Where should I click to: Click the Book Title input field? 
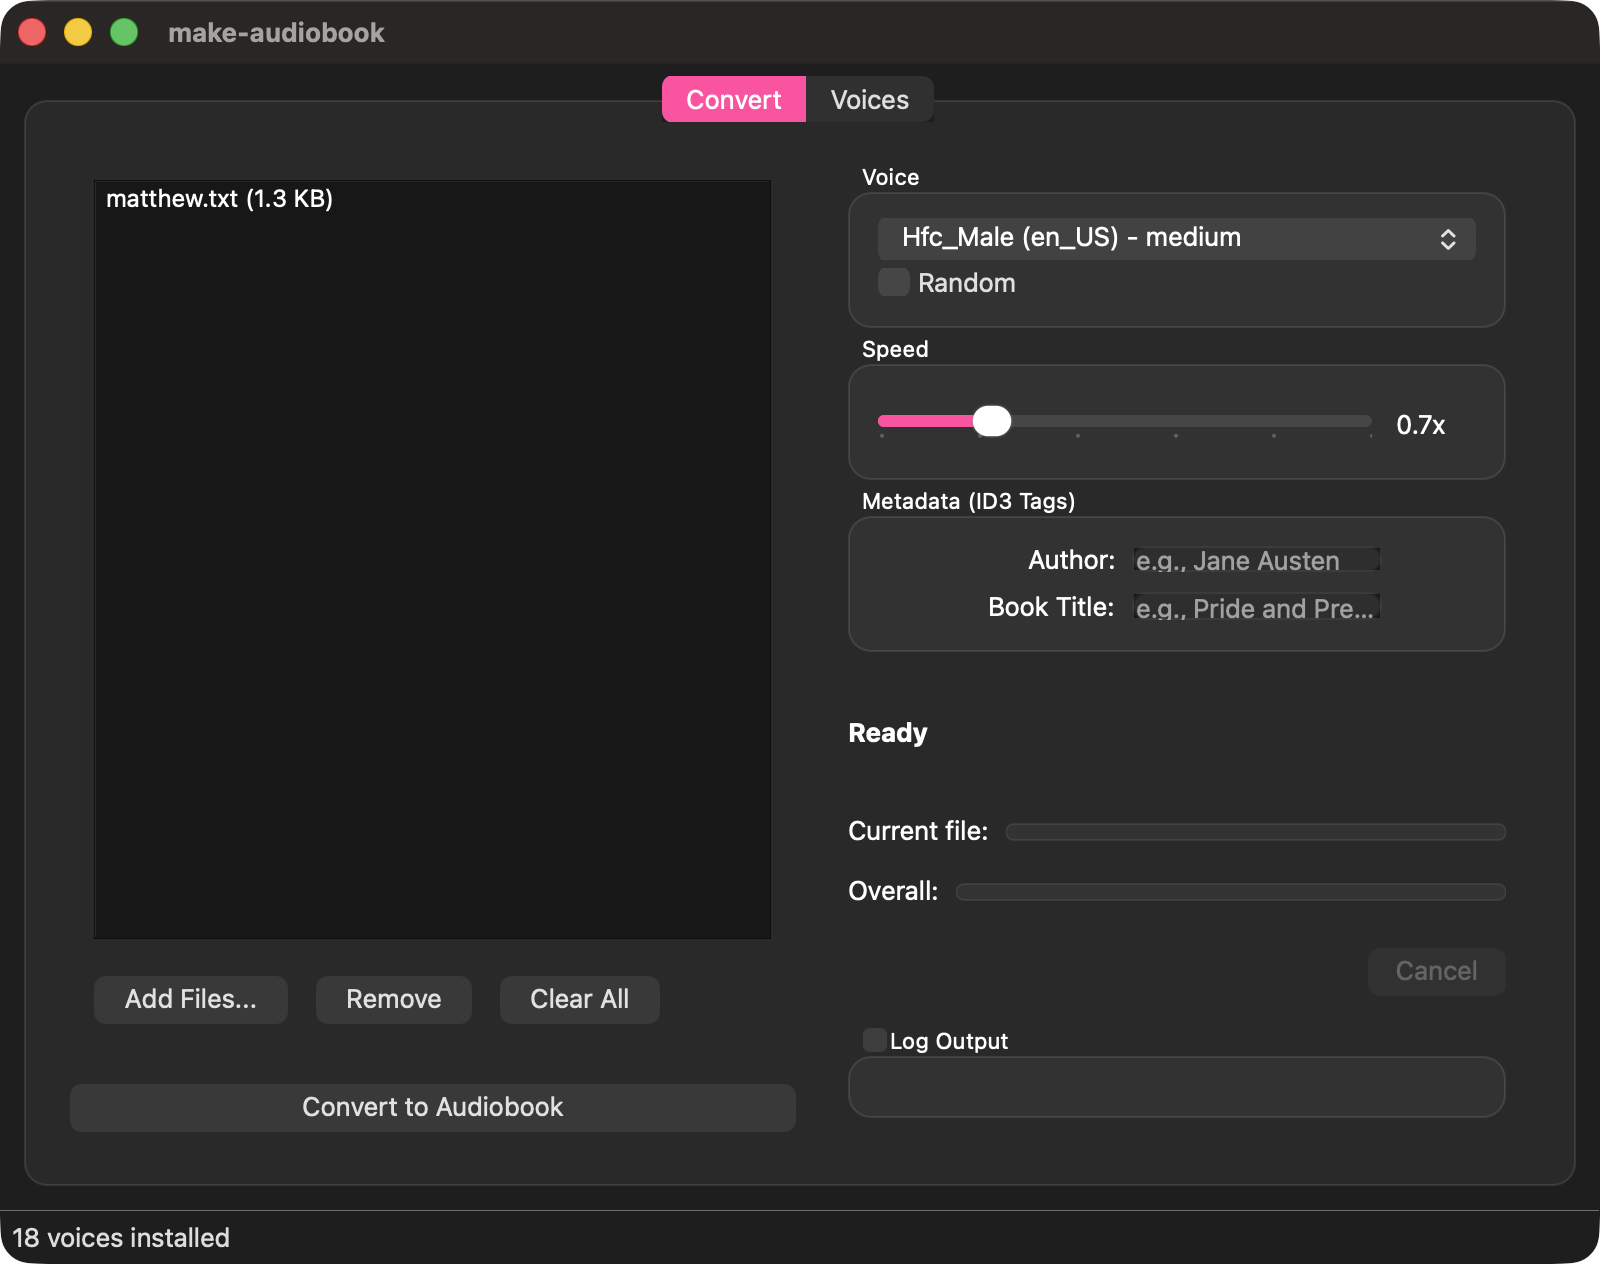pyautogui.click(x=1256, y=607)
